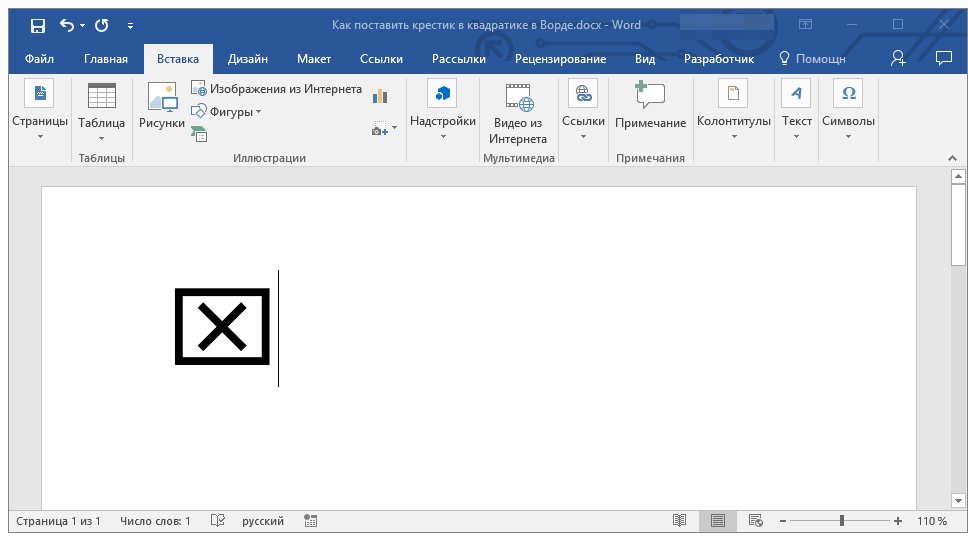Click the Рисунки picture icon
The height and width of the screenshot is (541, 968).
coord(162,97)
